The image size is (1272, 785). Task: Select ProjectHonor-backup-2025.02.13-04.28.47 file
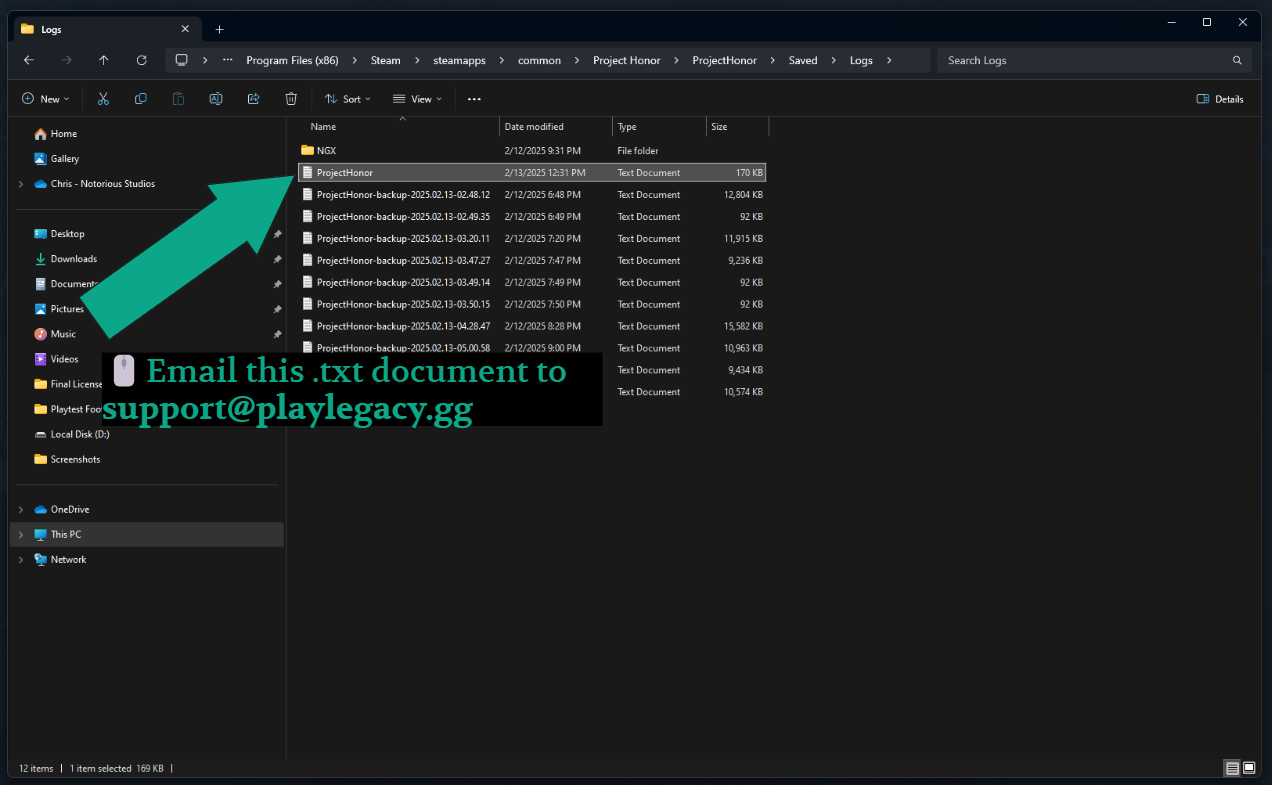[x=532, y=327]
